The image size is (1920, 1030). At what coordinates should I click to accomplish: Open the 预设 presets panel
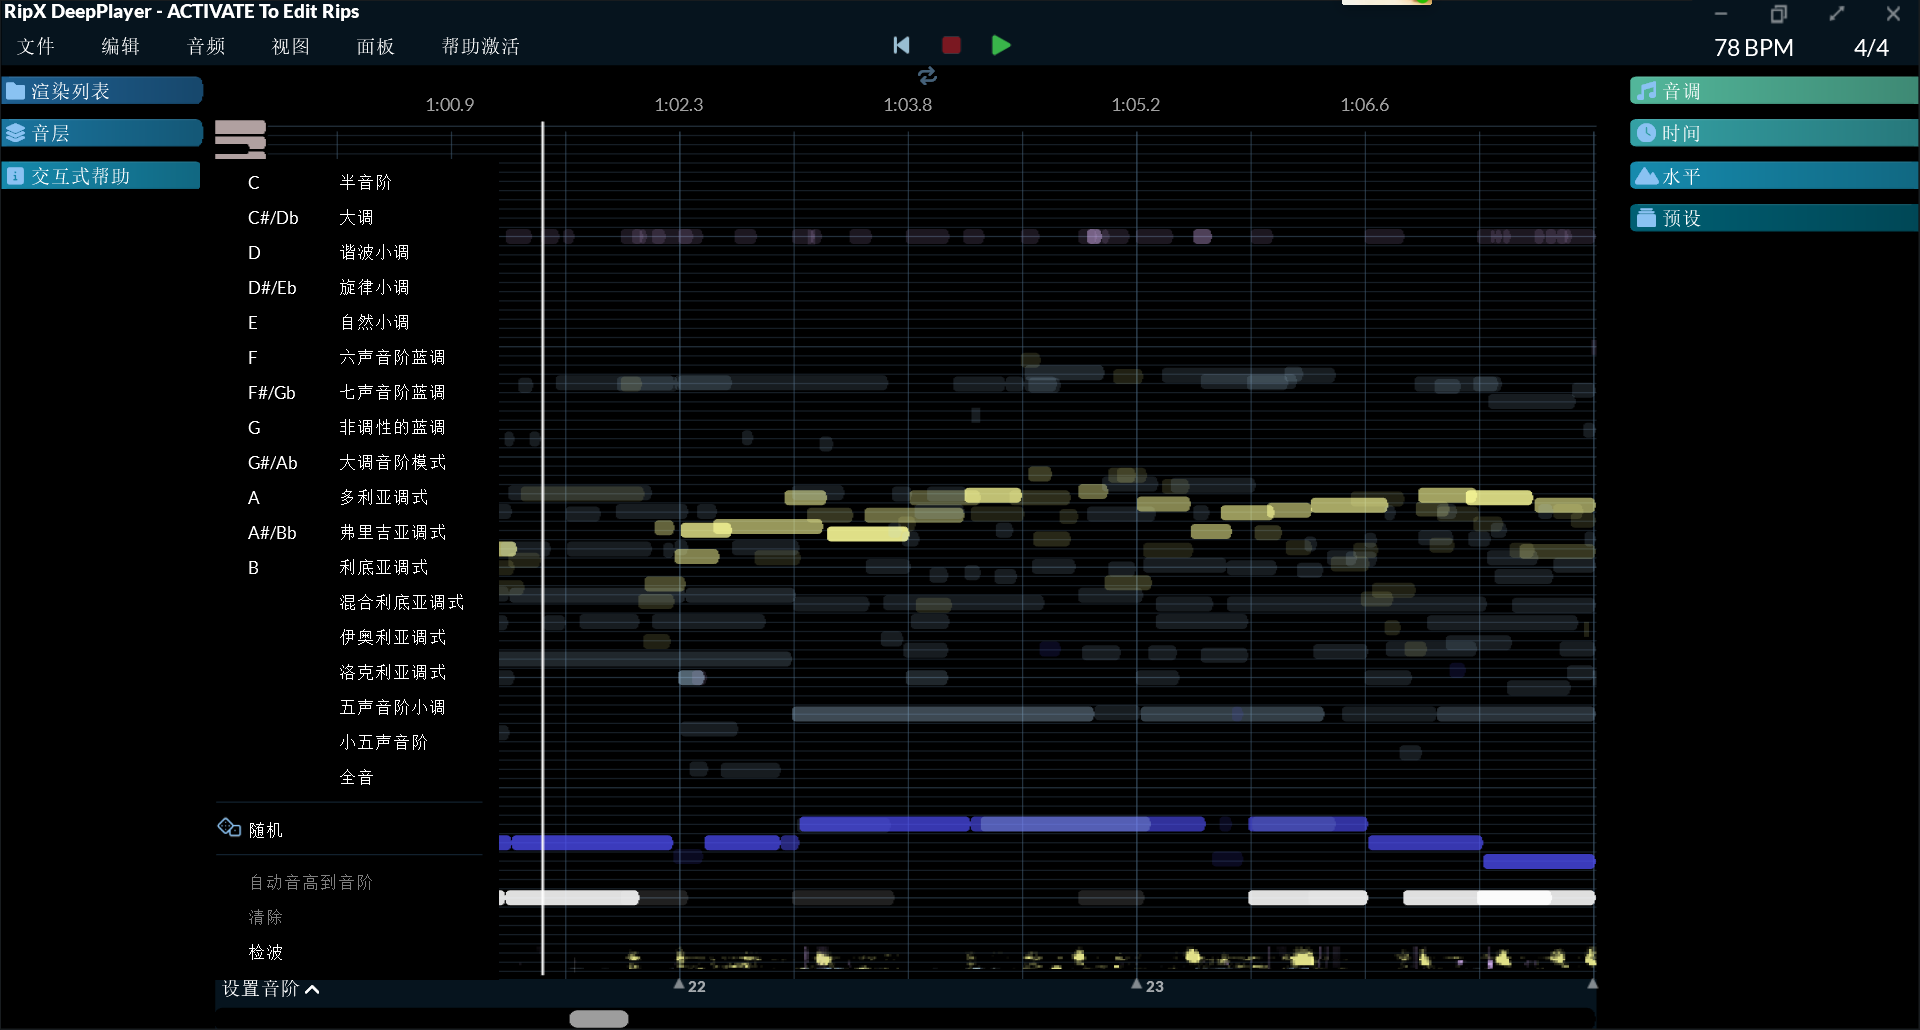coord(1773,218)
